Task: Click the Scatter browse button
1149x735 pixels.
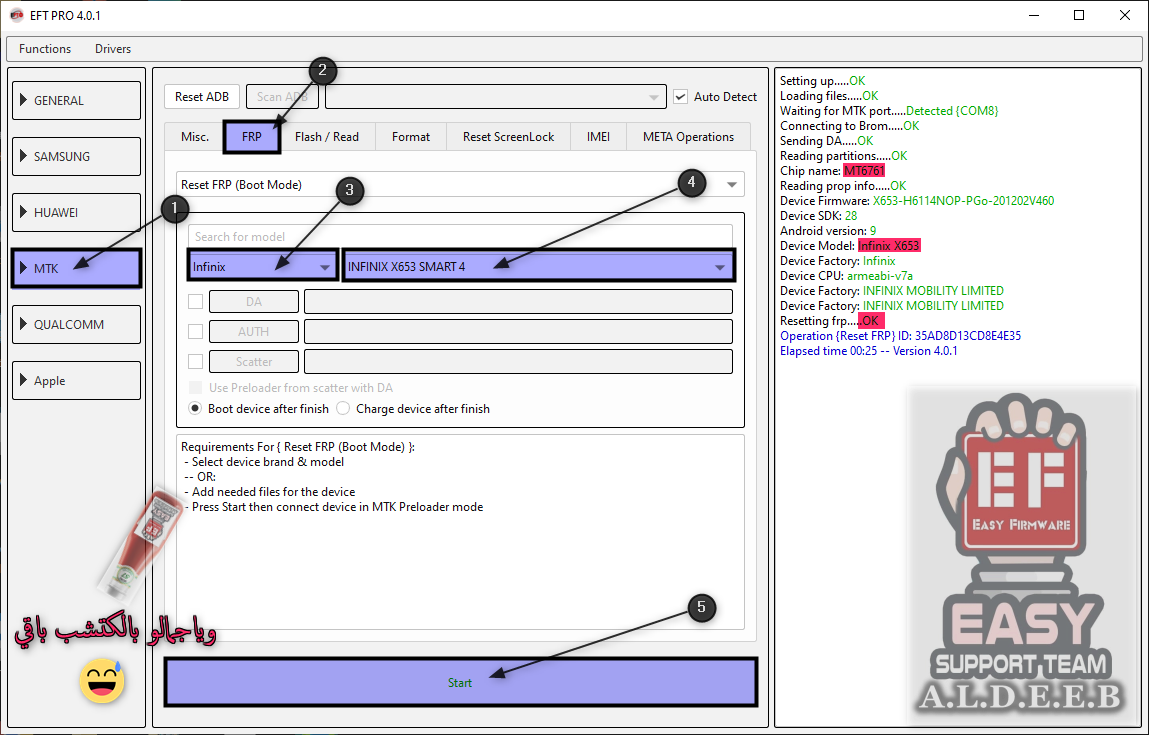Action: [254, 361]
